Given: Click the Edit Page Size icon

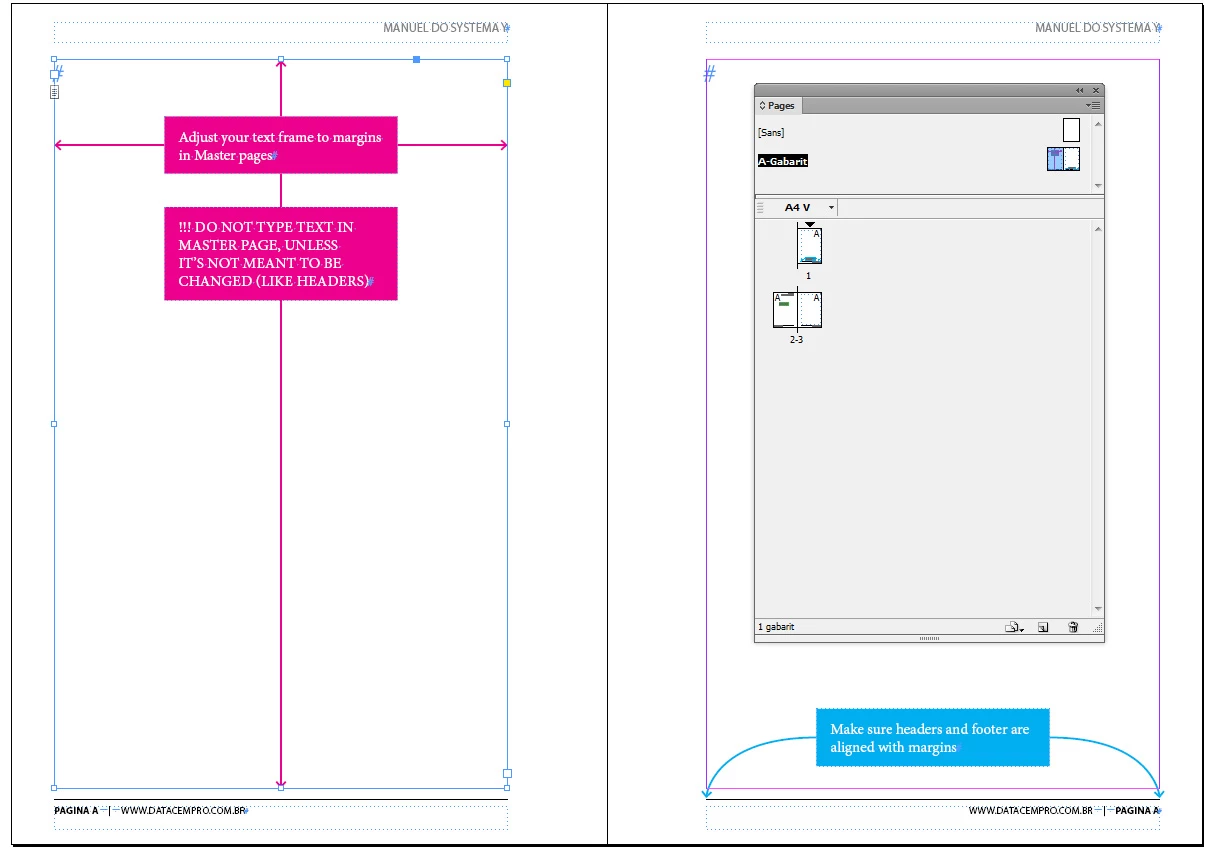Looking at the screenshot, I should (1014, 627).
